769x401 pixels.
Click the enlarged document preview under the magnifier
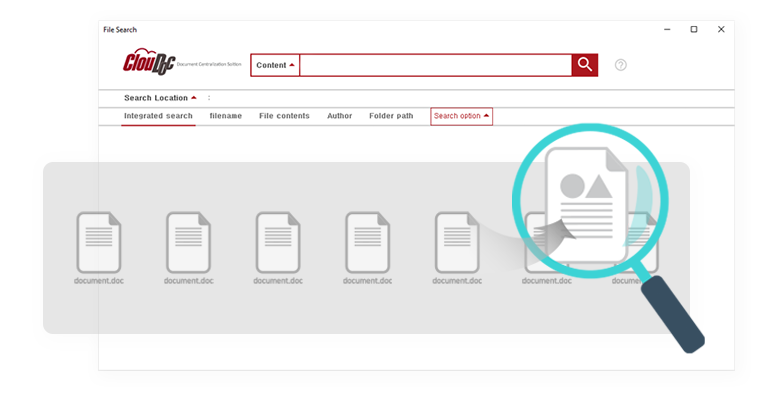click(586, 202)
